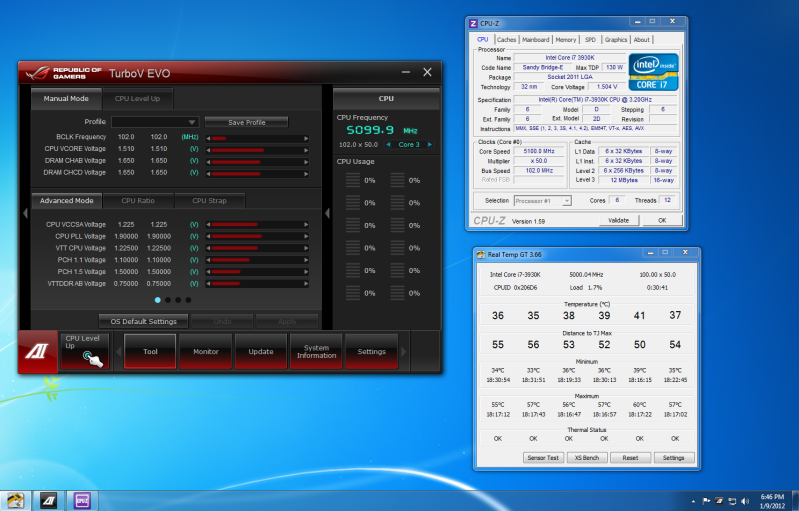Decrease CPU VCORE Voltage with left arrow

208,150
